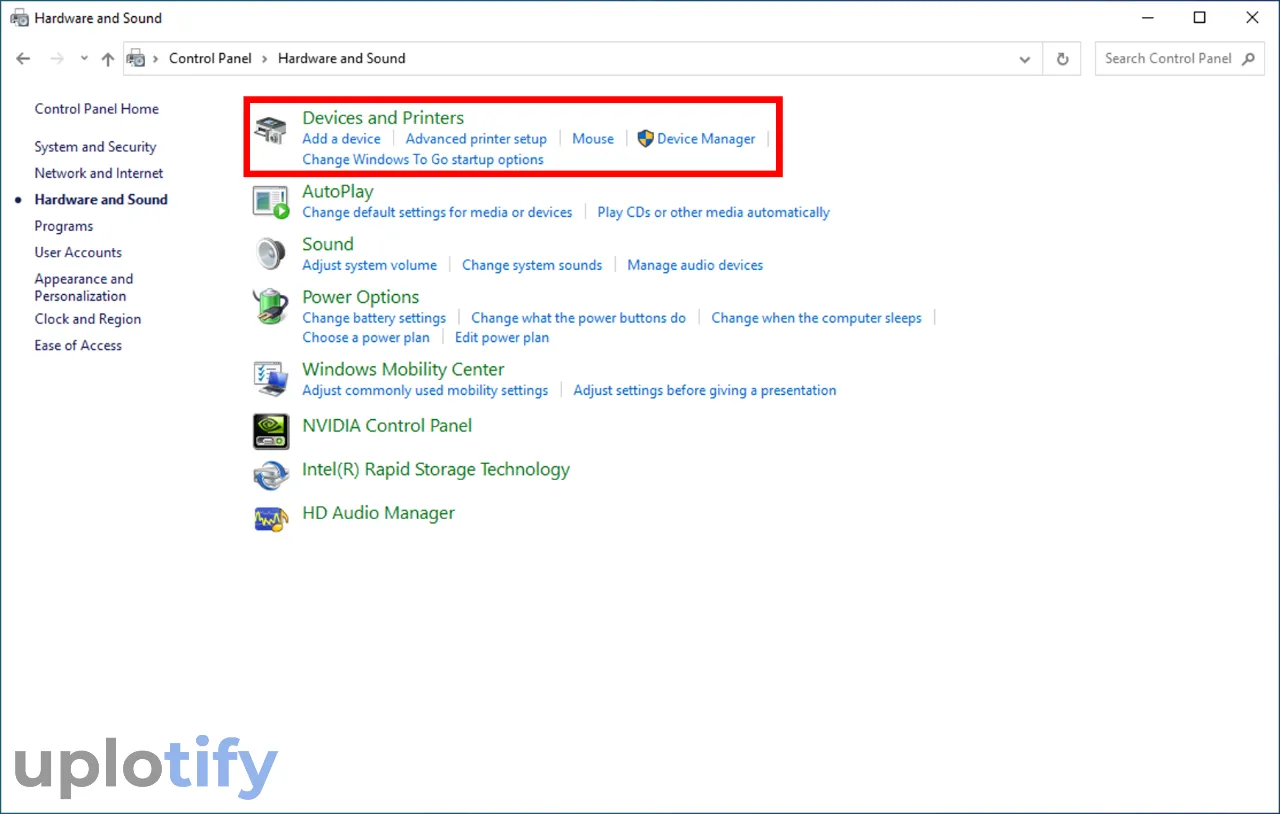Open User Accounts in sidebar
The height and width of the screenshot is (814, 1280).
point(78,252)
